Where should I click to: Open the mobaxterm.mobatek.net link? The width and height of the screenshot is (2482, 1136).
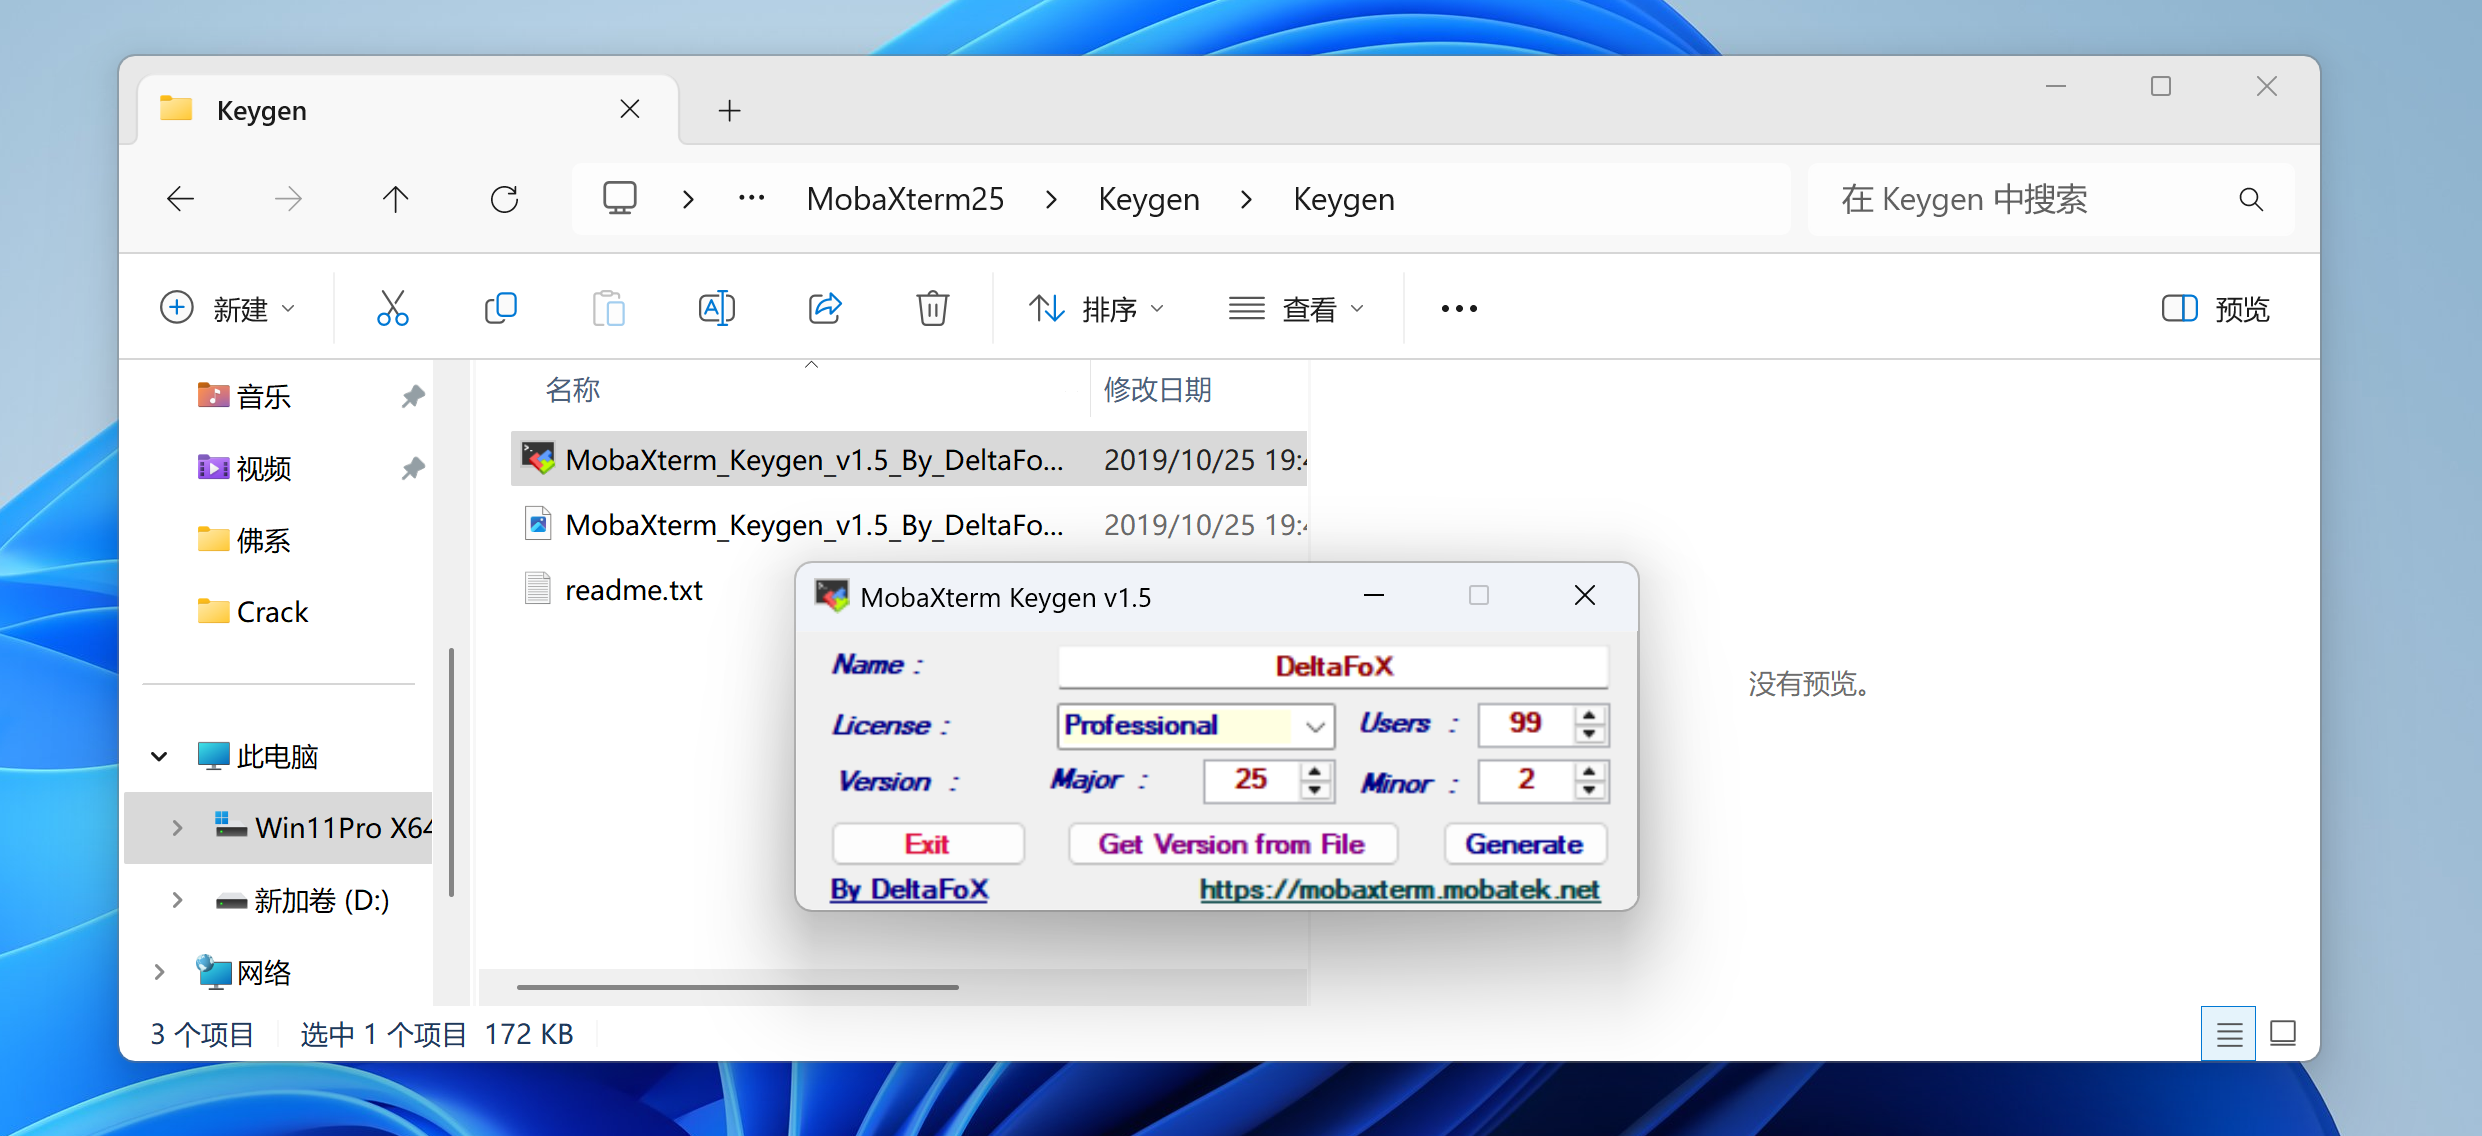click(1399, 889)
